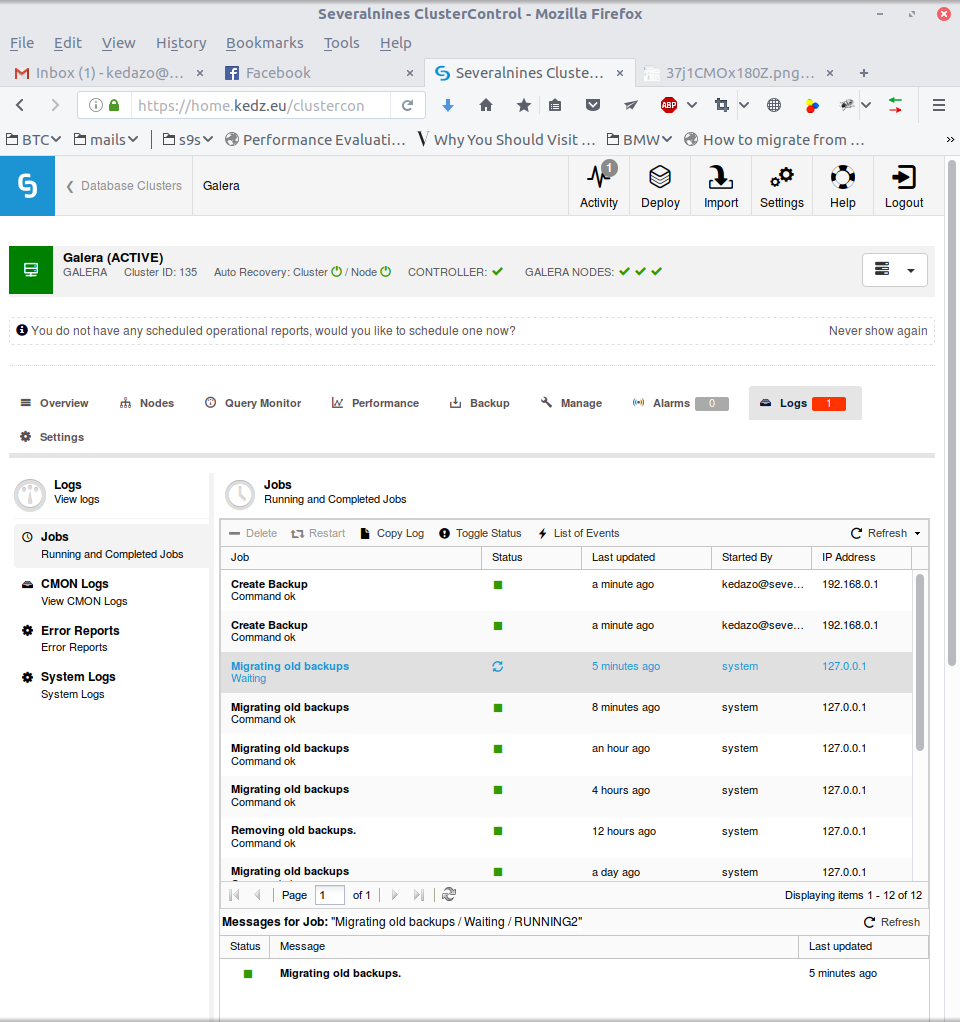The width and height of the screenshot is (960, 1022).
Task: Click the browser URL address bar
Action: tap(261, 106)
